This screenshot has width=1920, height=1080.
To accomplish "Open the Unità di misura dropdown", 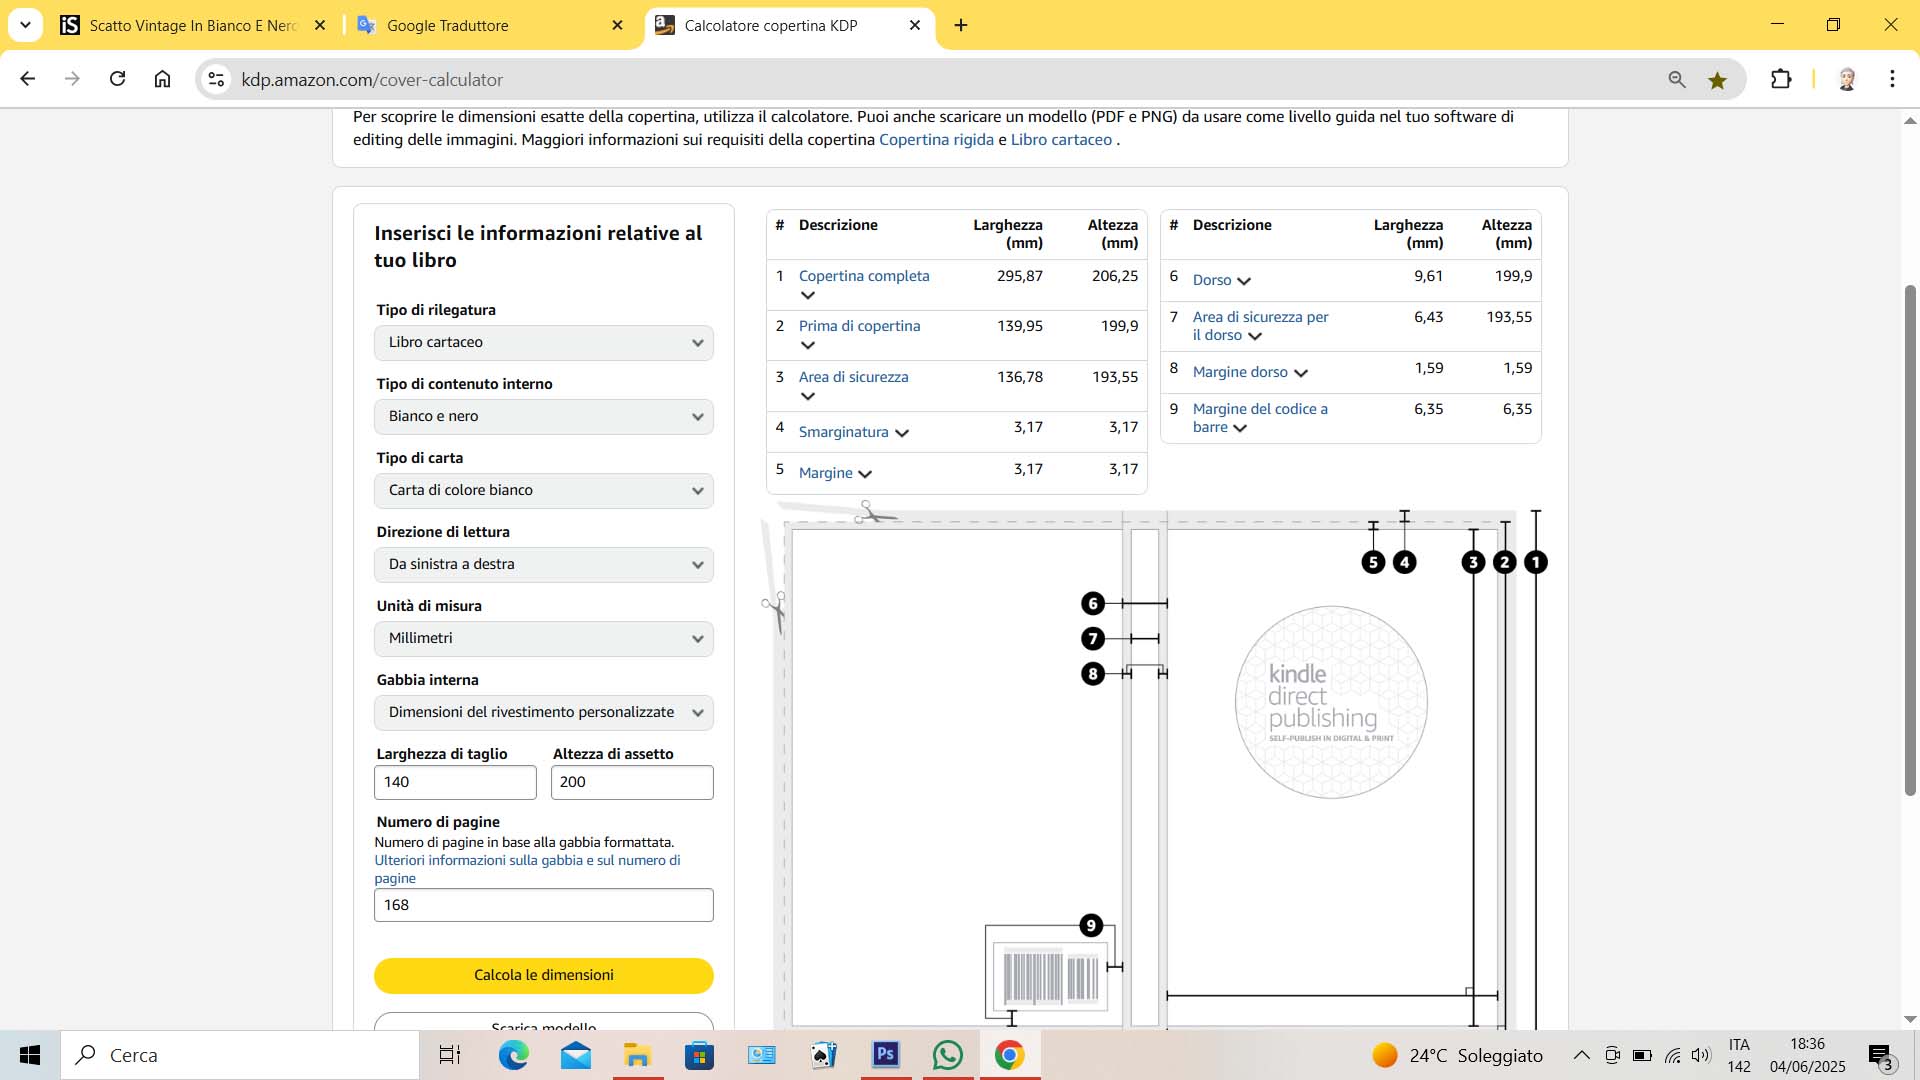I will tap(543, 639).
